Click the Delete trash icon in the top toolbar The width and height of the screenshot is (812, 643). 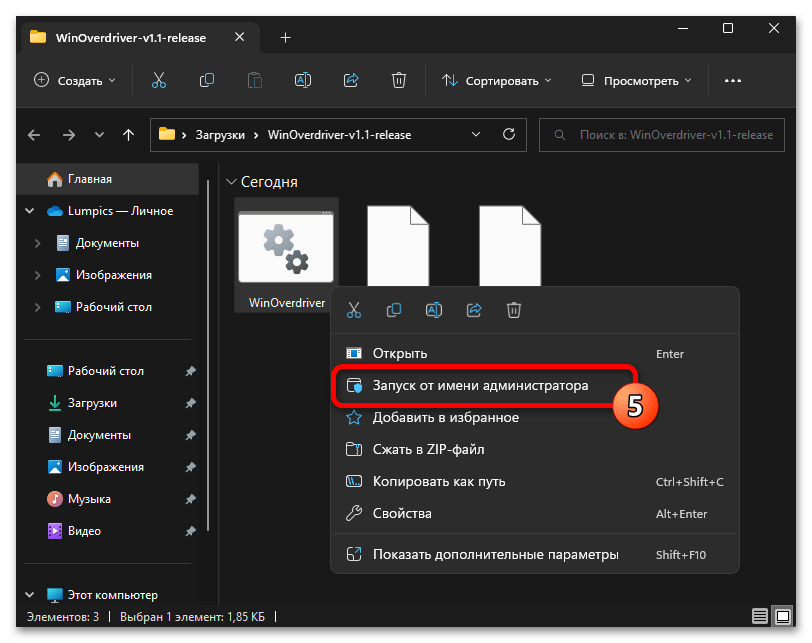tap(399, 80)
